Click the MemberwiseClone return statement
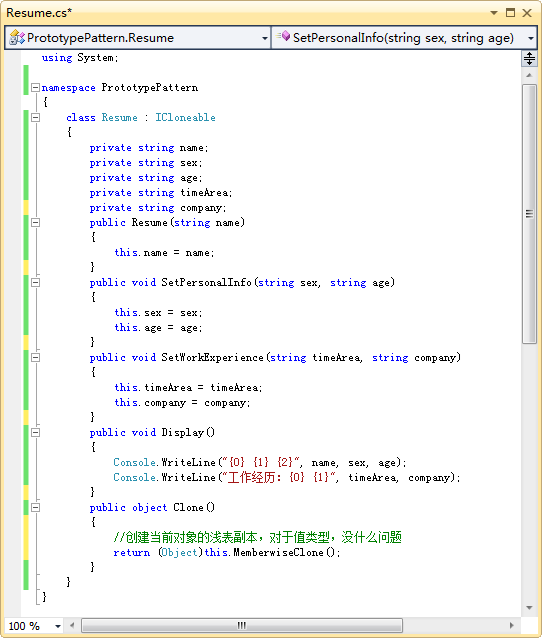Viewport: 542px width, 638px height. tap(227, 553)
